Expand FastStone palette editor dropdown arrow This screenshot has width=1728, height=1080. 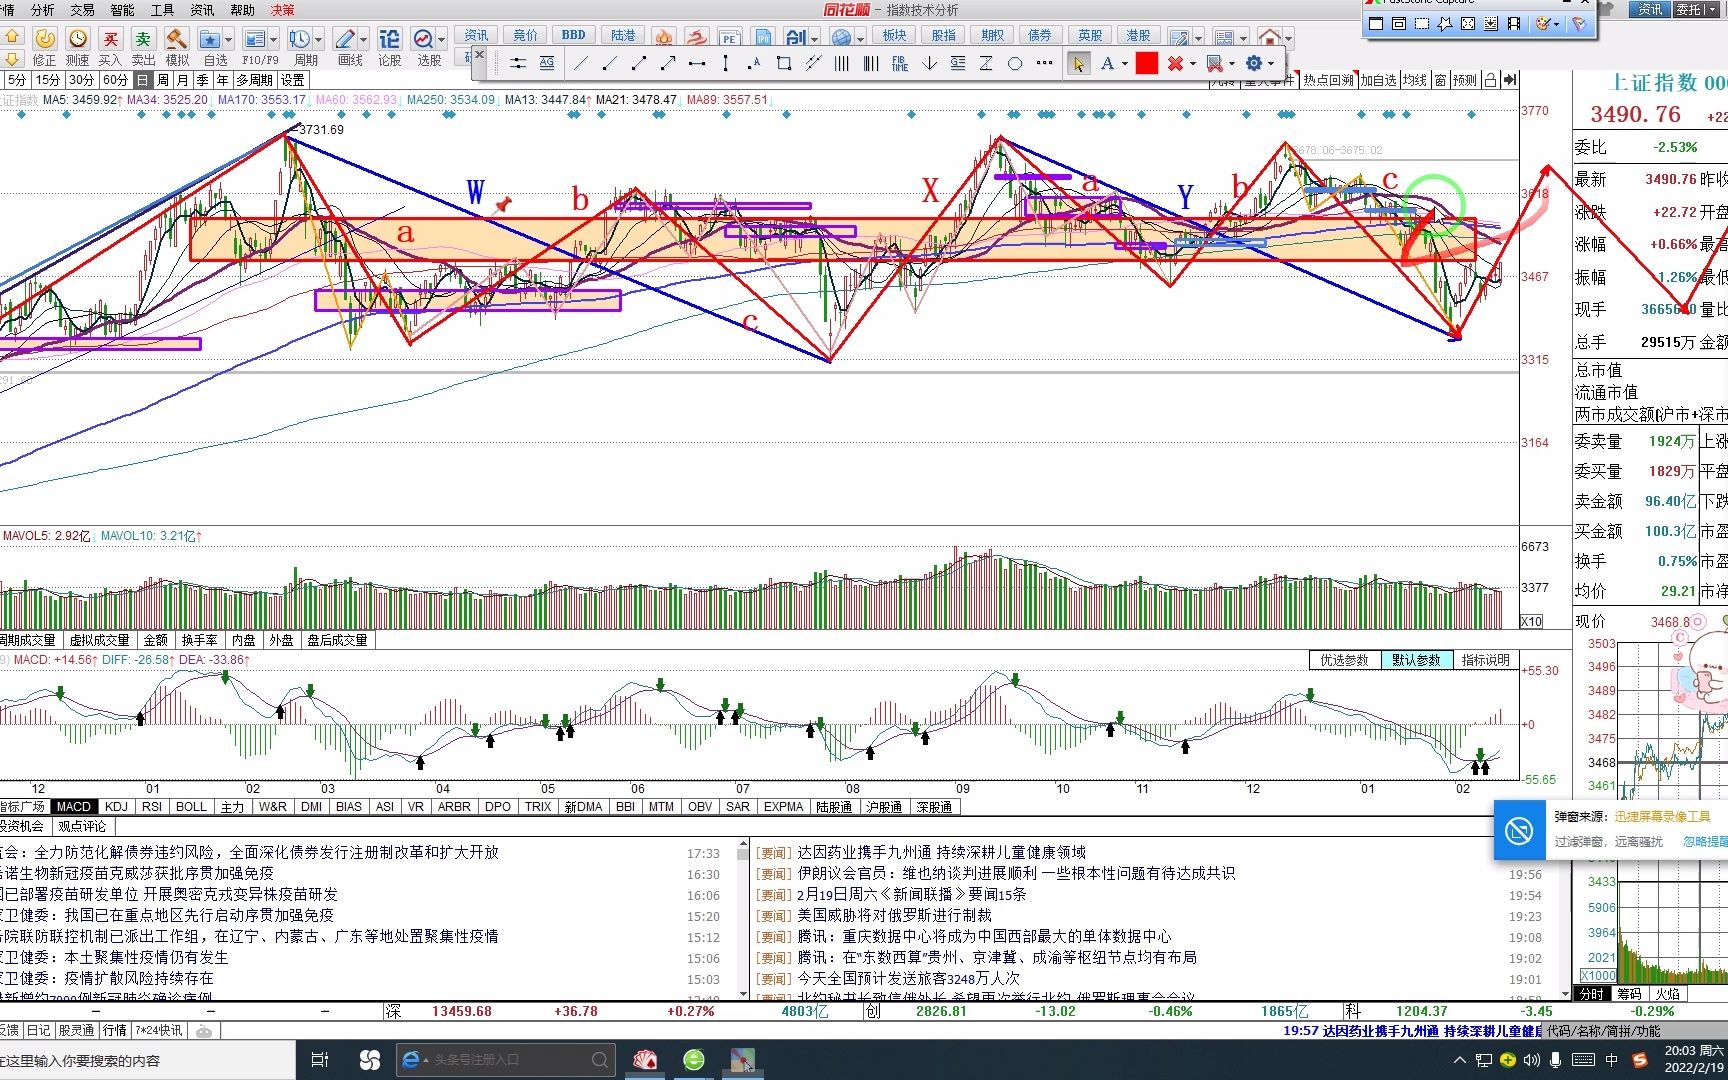point(1556,24)
